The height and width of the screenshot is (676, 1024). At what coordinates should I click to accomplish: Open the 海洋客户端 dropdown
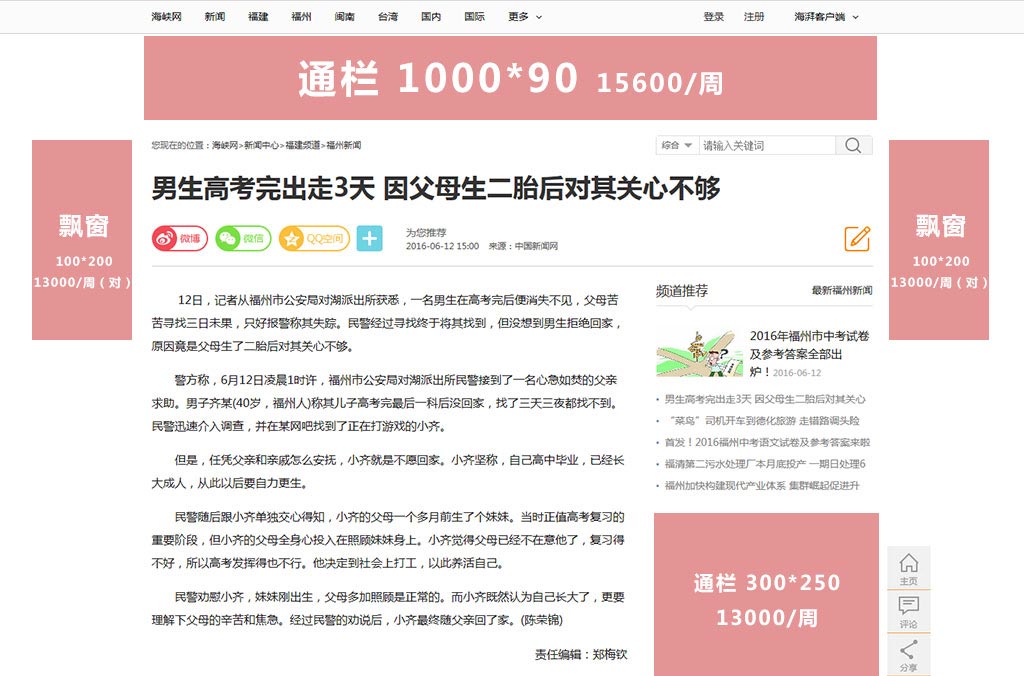click(826, 17)
